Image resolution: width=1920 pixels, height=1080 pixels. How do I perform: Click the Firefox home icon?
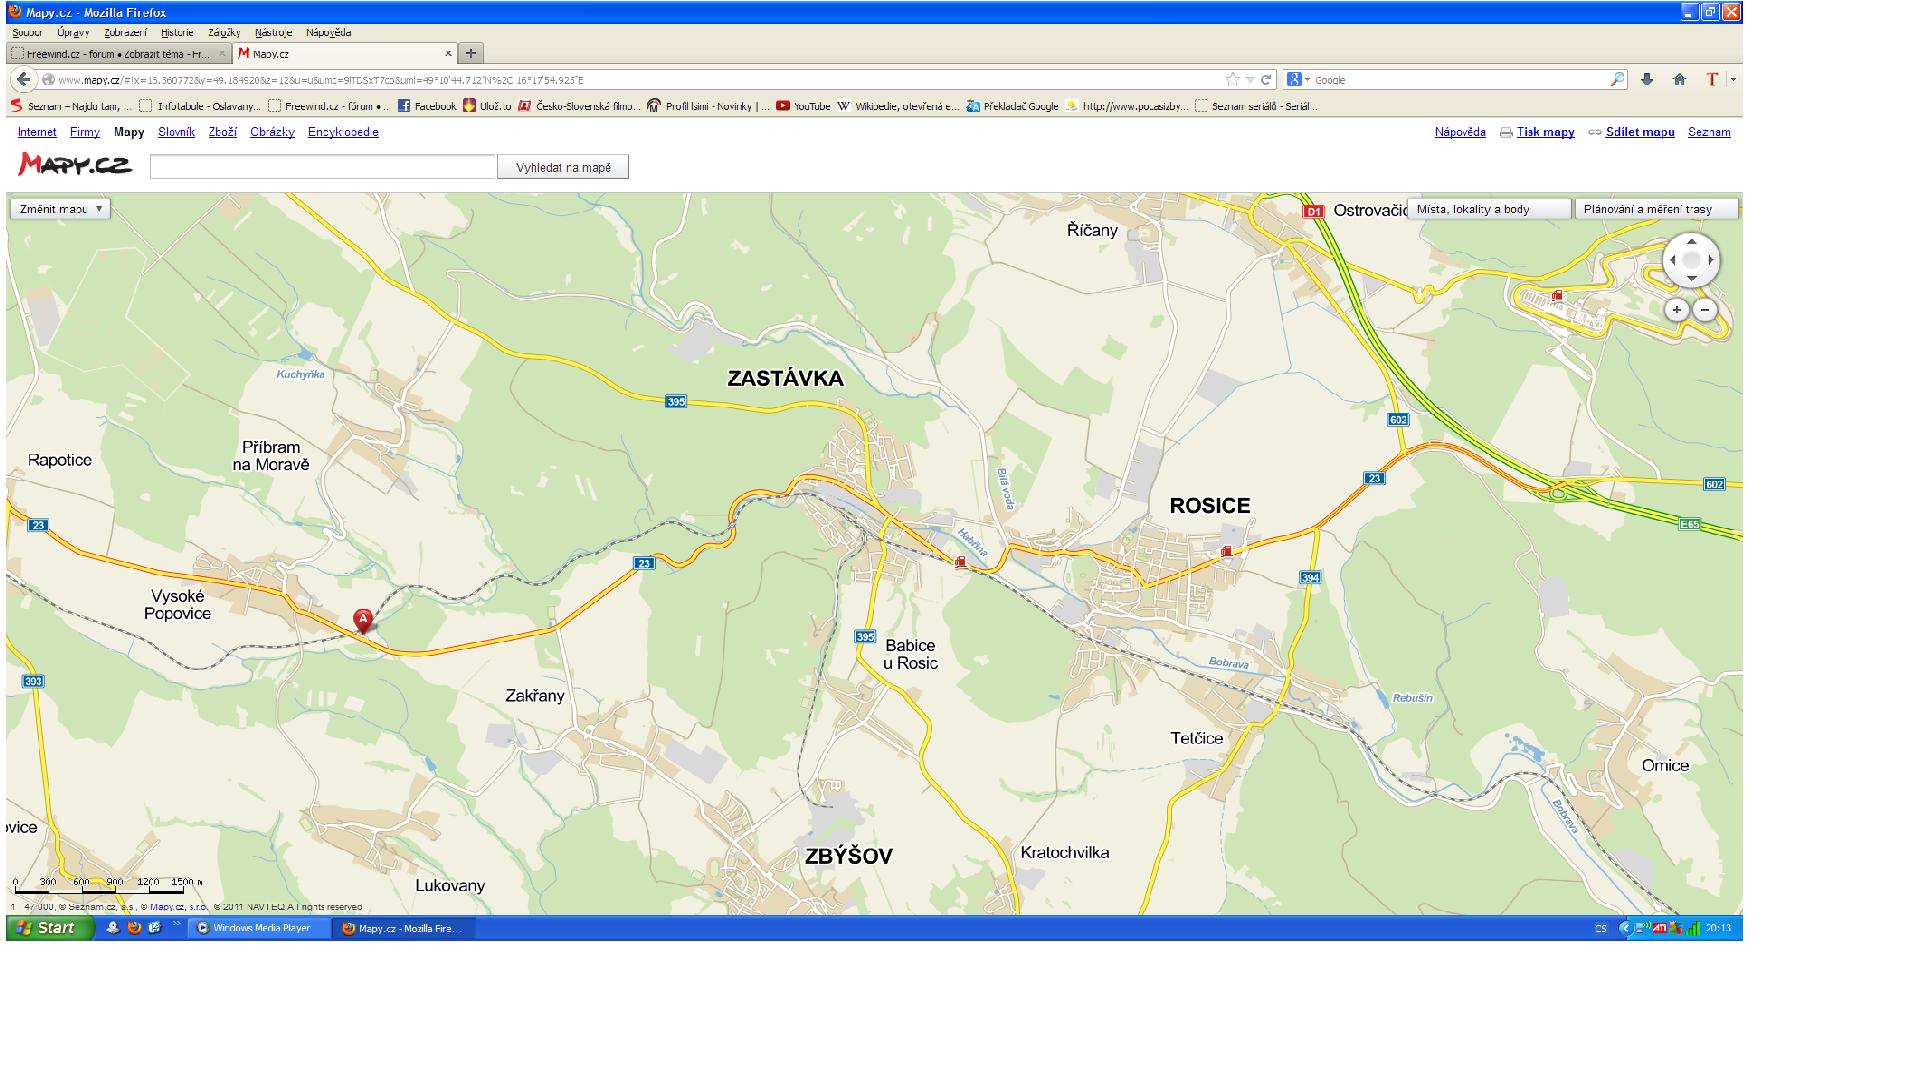click(x=1679, y=80)
